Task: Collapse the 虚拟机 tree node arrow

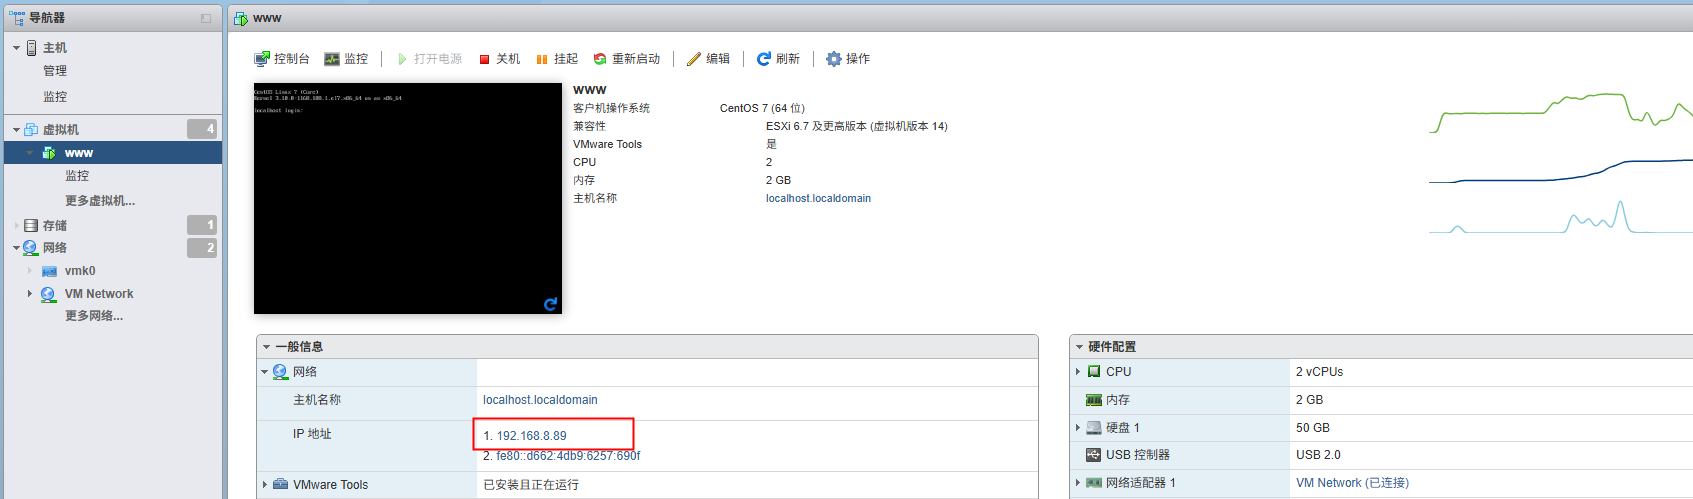Action: pyautogui.click(x=16, y=130)
